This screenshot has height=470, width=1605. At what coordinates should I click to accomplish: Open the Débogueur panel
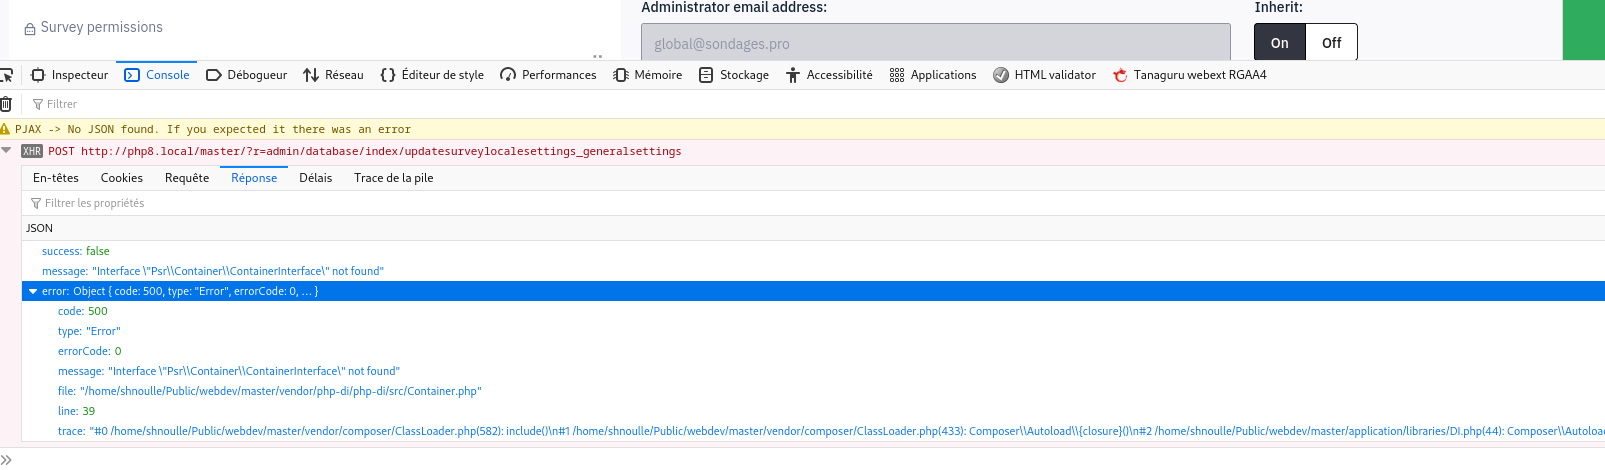tap(246, 75)
